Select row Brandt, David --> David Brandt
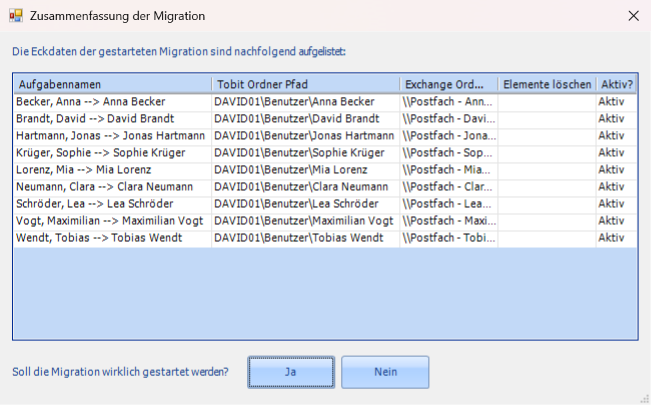 [325, 119]
